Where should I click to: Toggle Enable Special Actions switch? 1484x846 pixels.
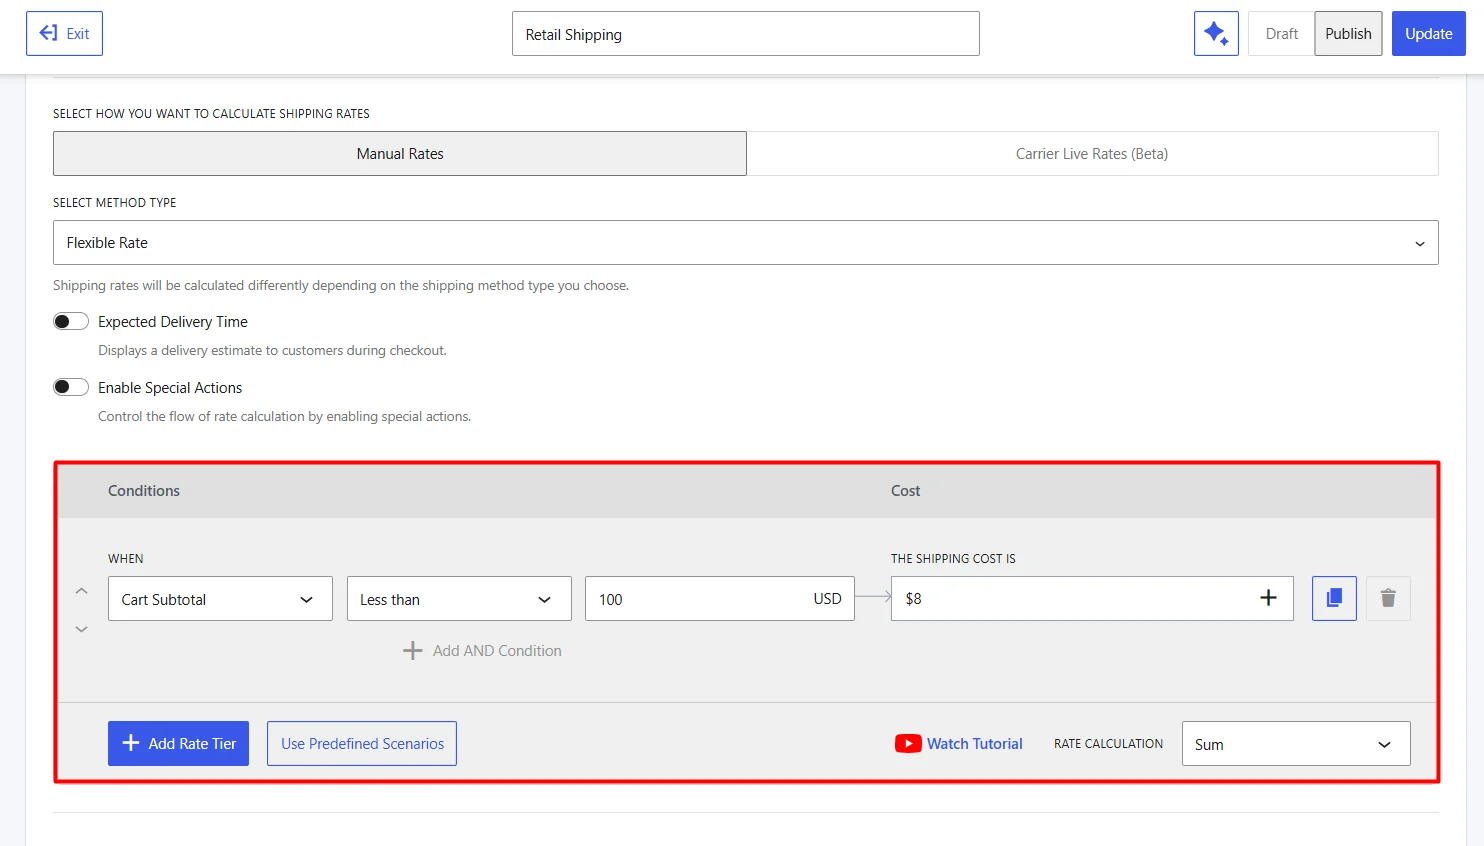click(71, 387)
